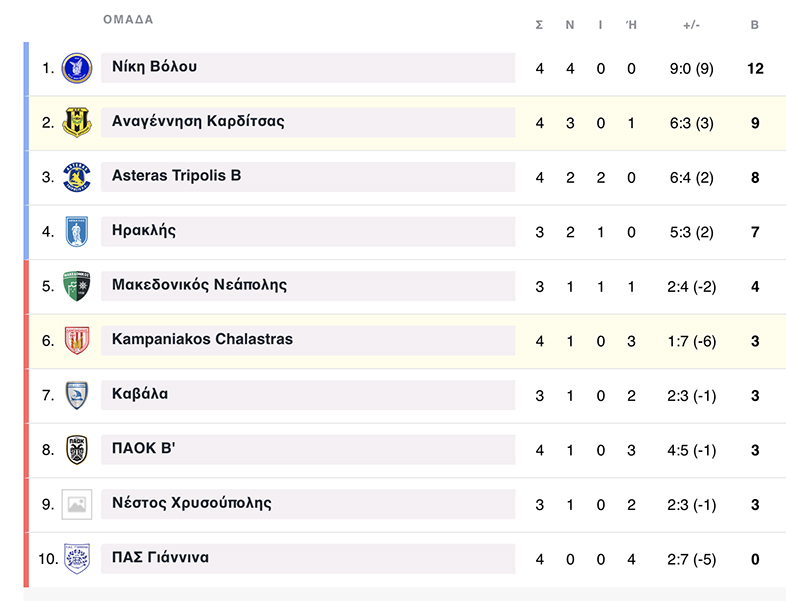Screen dimensions: 787x601
Task: Click the Μακεδονικός Νεάπολης green logo
Action: [x=77, y=286]
